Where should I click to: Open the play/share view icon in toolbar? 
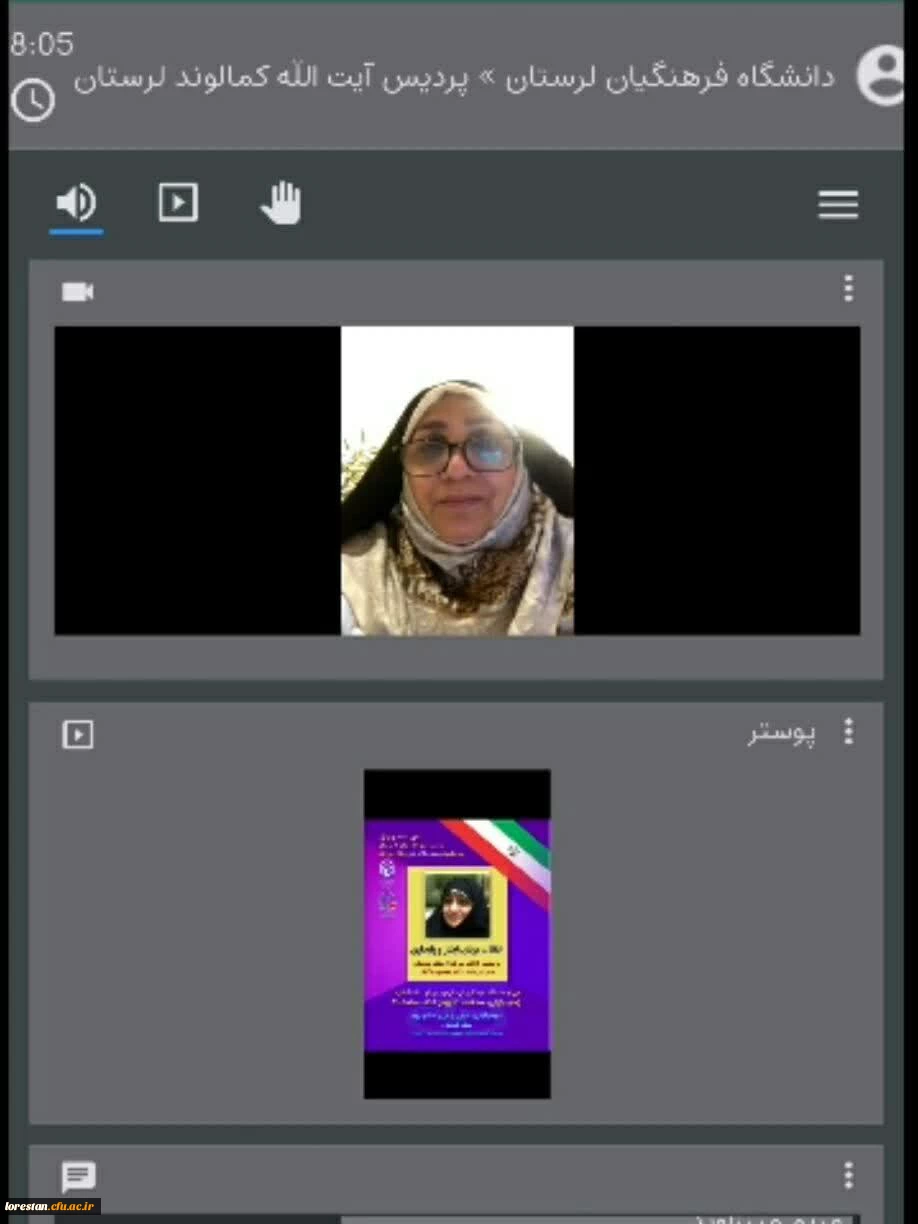coord(178,203)
